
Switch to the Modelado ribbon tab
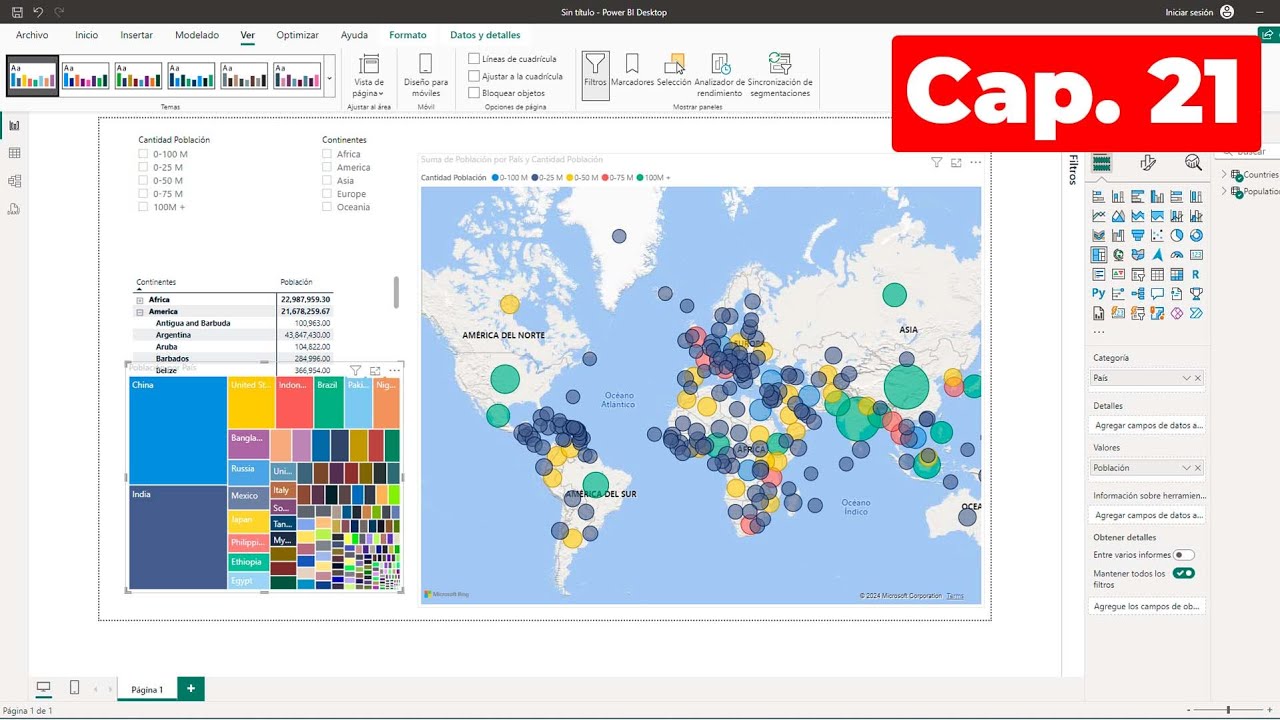click(197, 35)
